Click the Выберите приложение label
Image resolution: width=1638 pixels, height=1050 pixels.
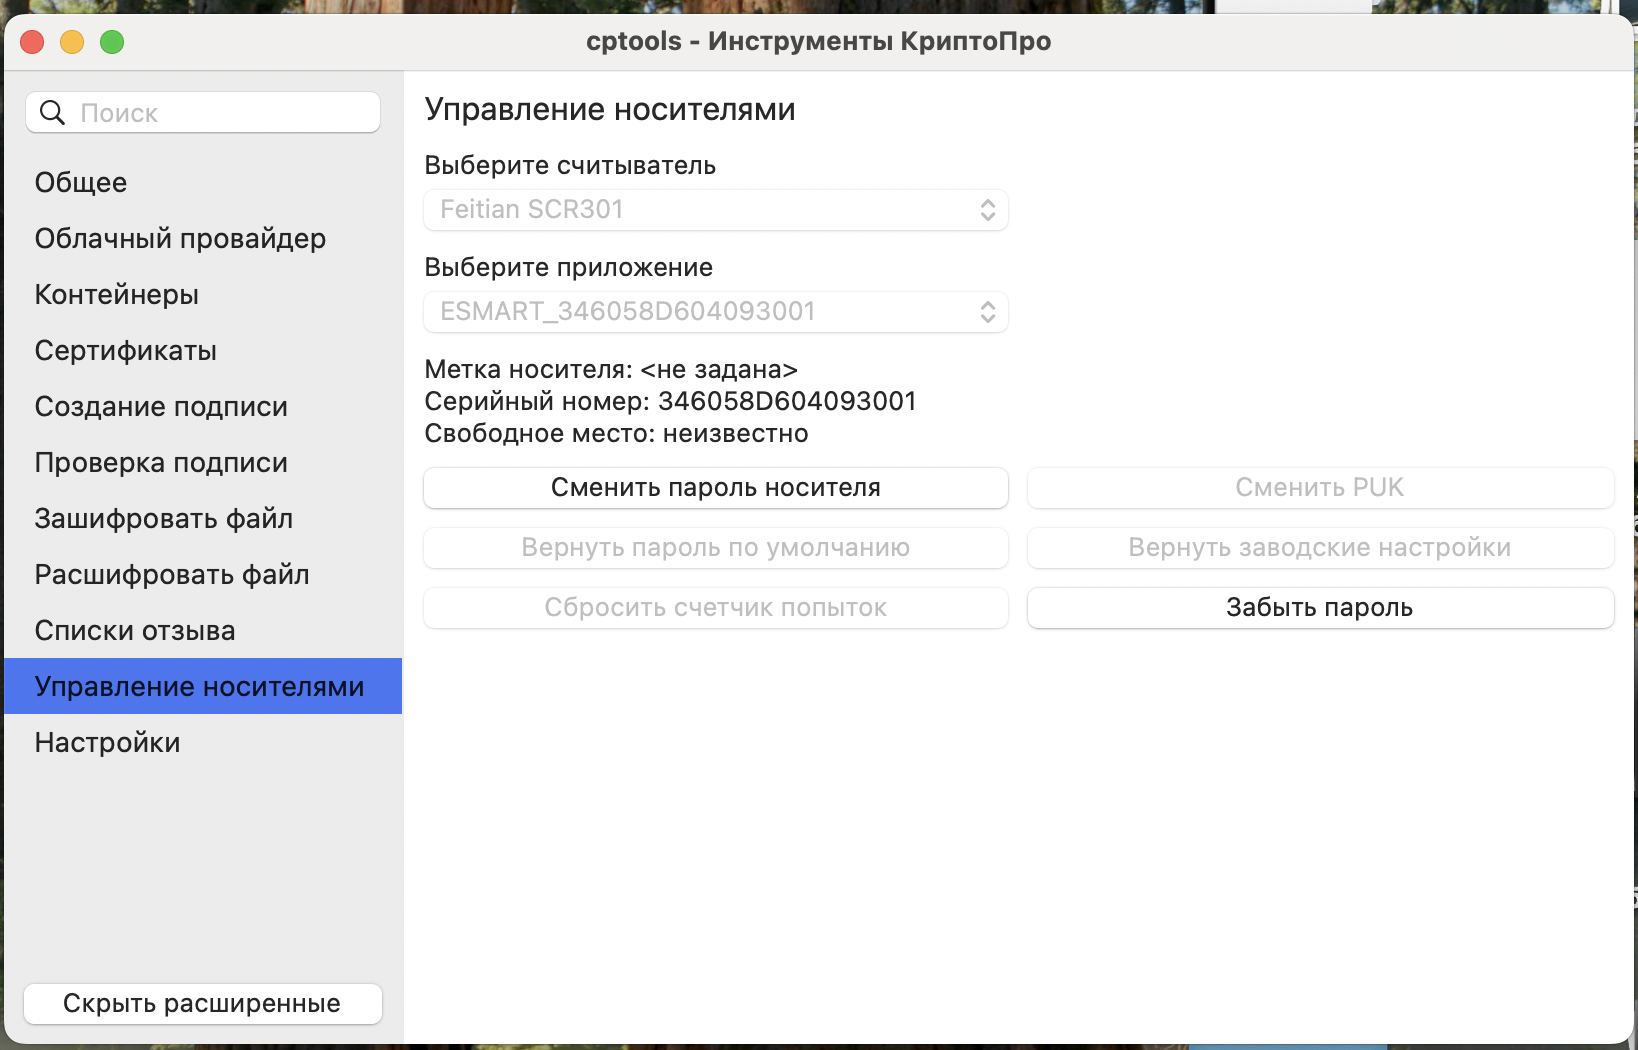[568, 267]
